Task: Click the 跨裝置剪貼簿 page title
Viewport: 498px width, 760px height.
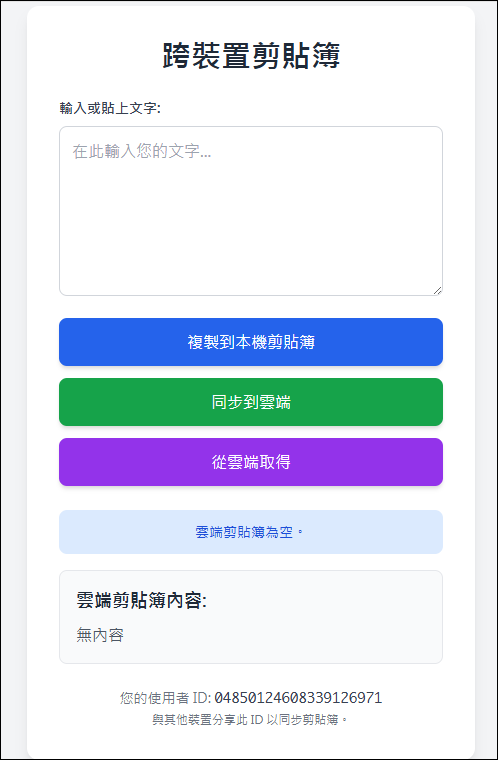Action: point(251,55)
